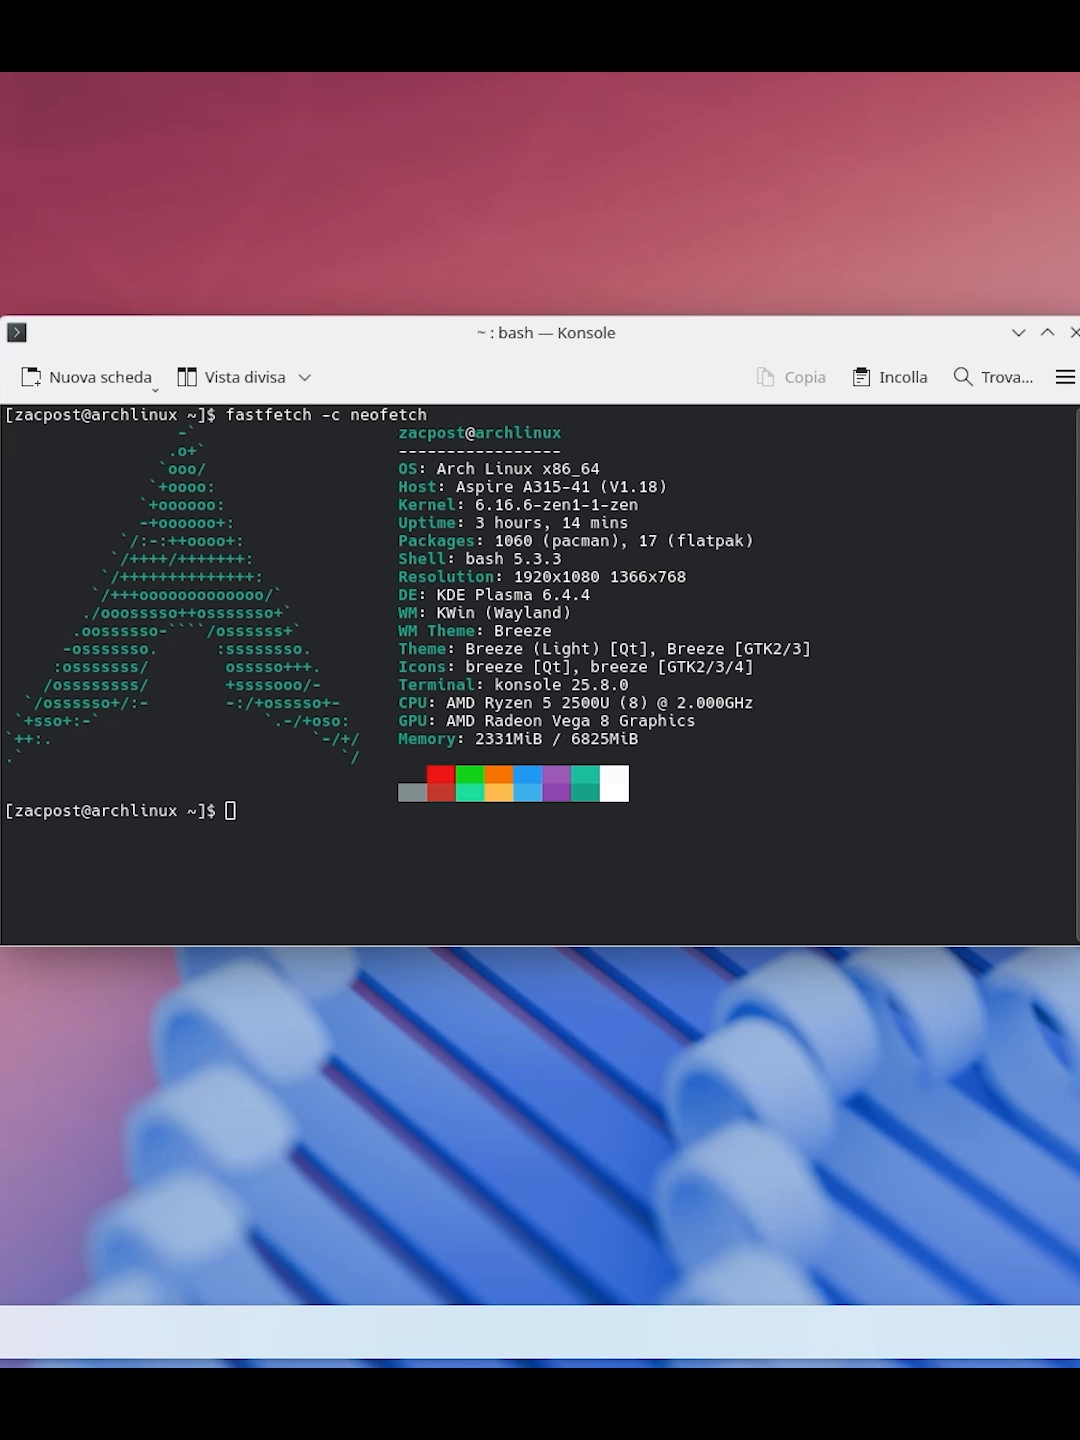Open the hamburger menu on the toolbar
This screenshot has height=1440, width=1080.
[x=1065, y=377]
